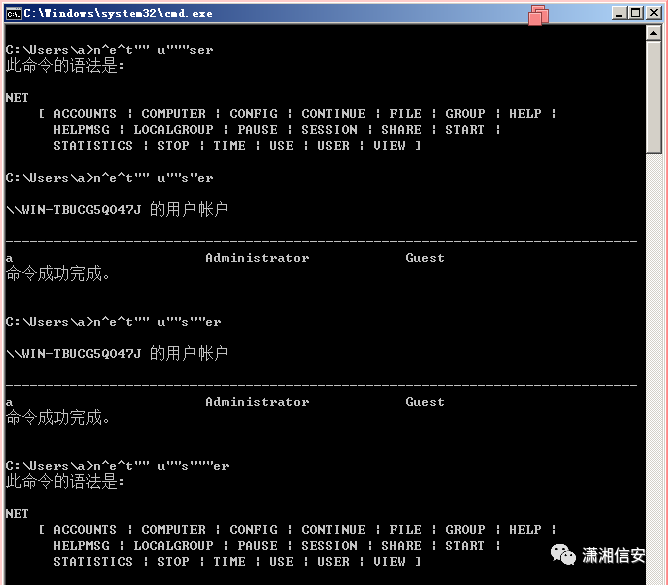Click ACCOUNTS in the bottom NET syntax list

tap(85, 530)
